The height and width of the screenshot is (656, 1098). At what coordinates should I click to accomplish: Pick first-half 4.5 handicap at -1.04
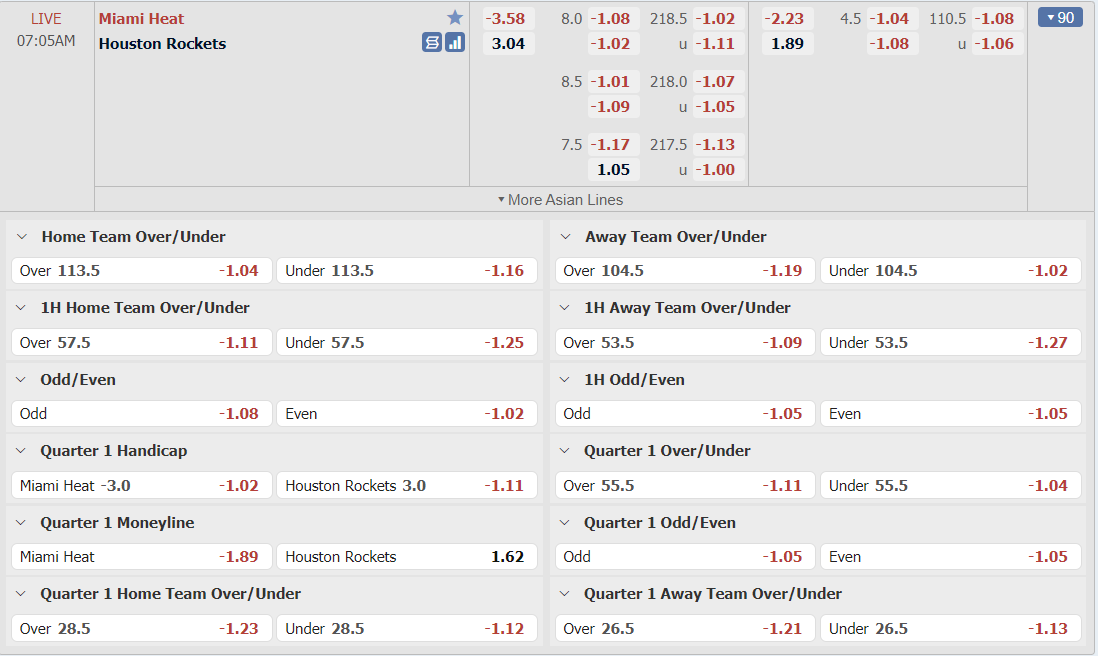point(893,18)
